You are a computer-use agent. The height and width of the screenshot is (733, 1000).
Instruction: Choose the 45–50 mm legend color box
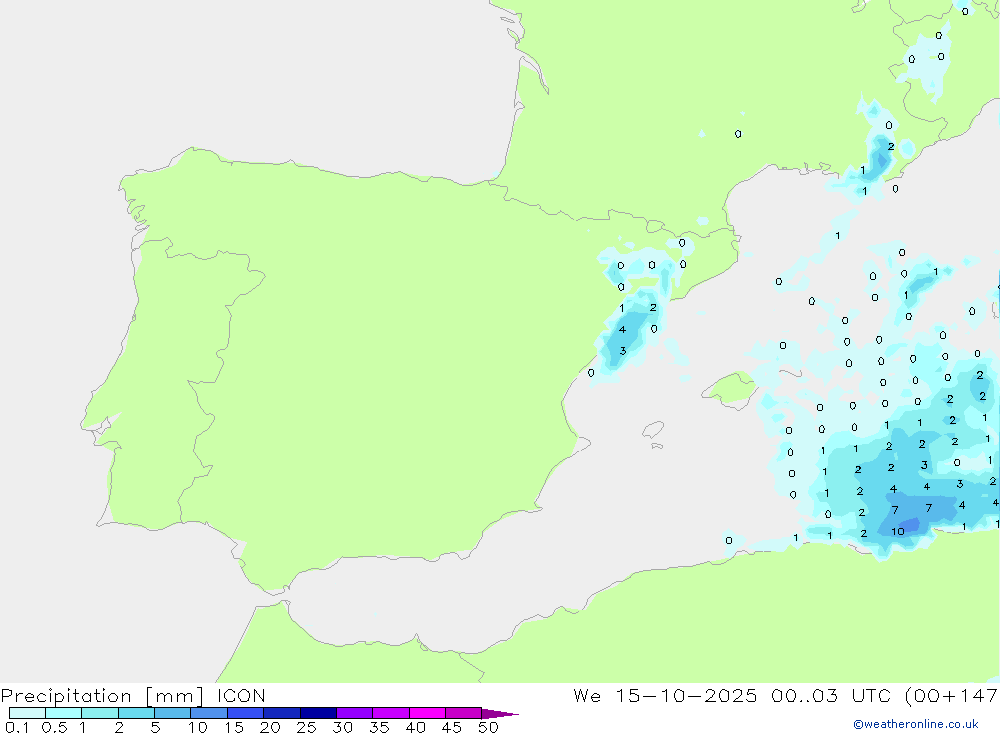[x=463, y=713]
